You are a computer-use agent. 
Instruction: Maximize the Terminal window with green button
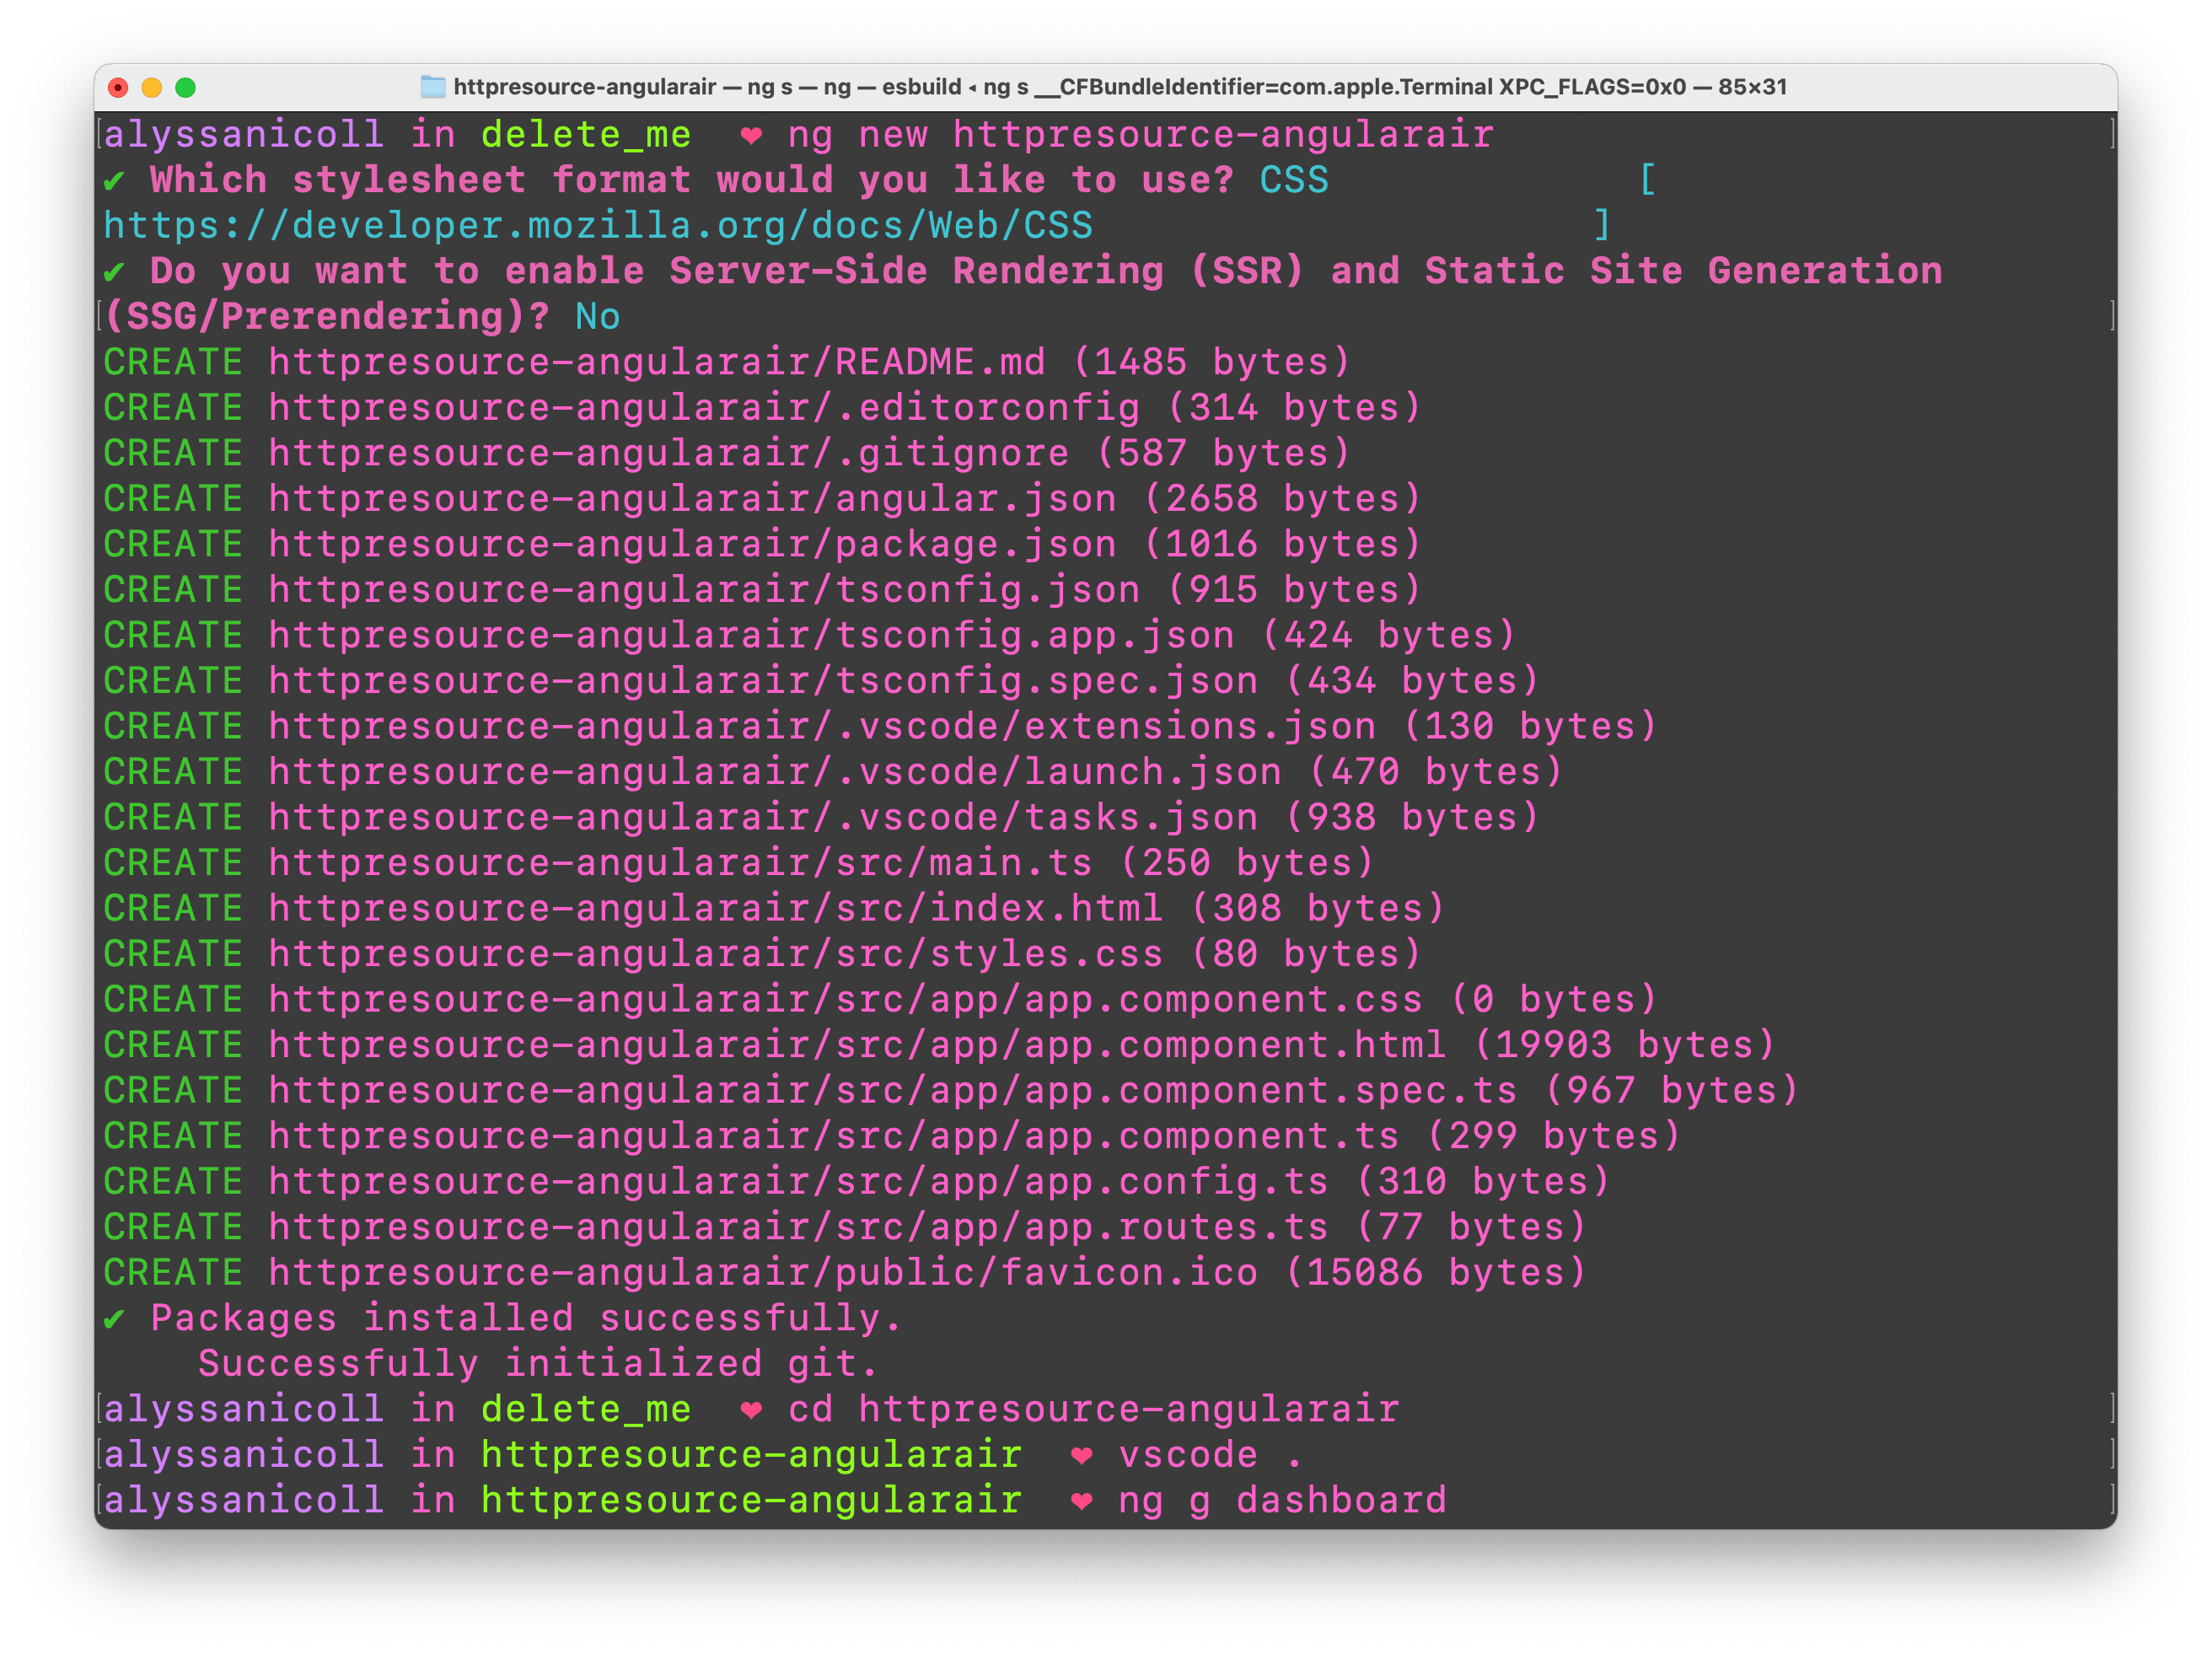click(185, 87)
